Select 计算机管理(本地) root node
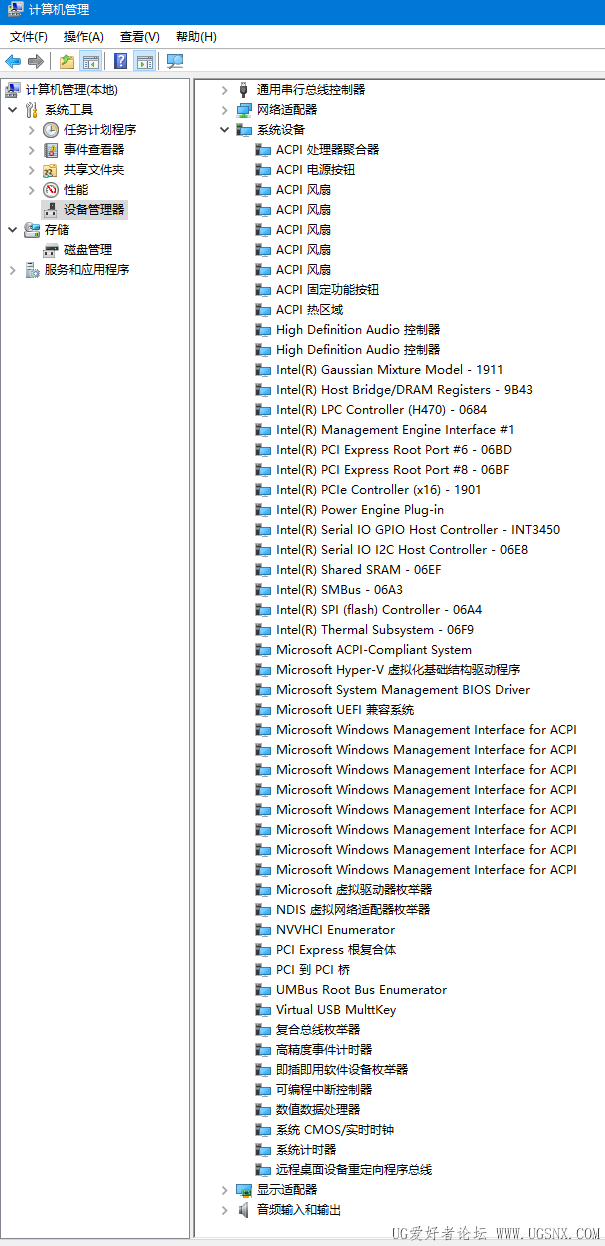This screenshot has width=605, height=1246. click(x=71, y=90)
